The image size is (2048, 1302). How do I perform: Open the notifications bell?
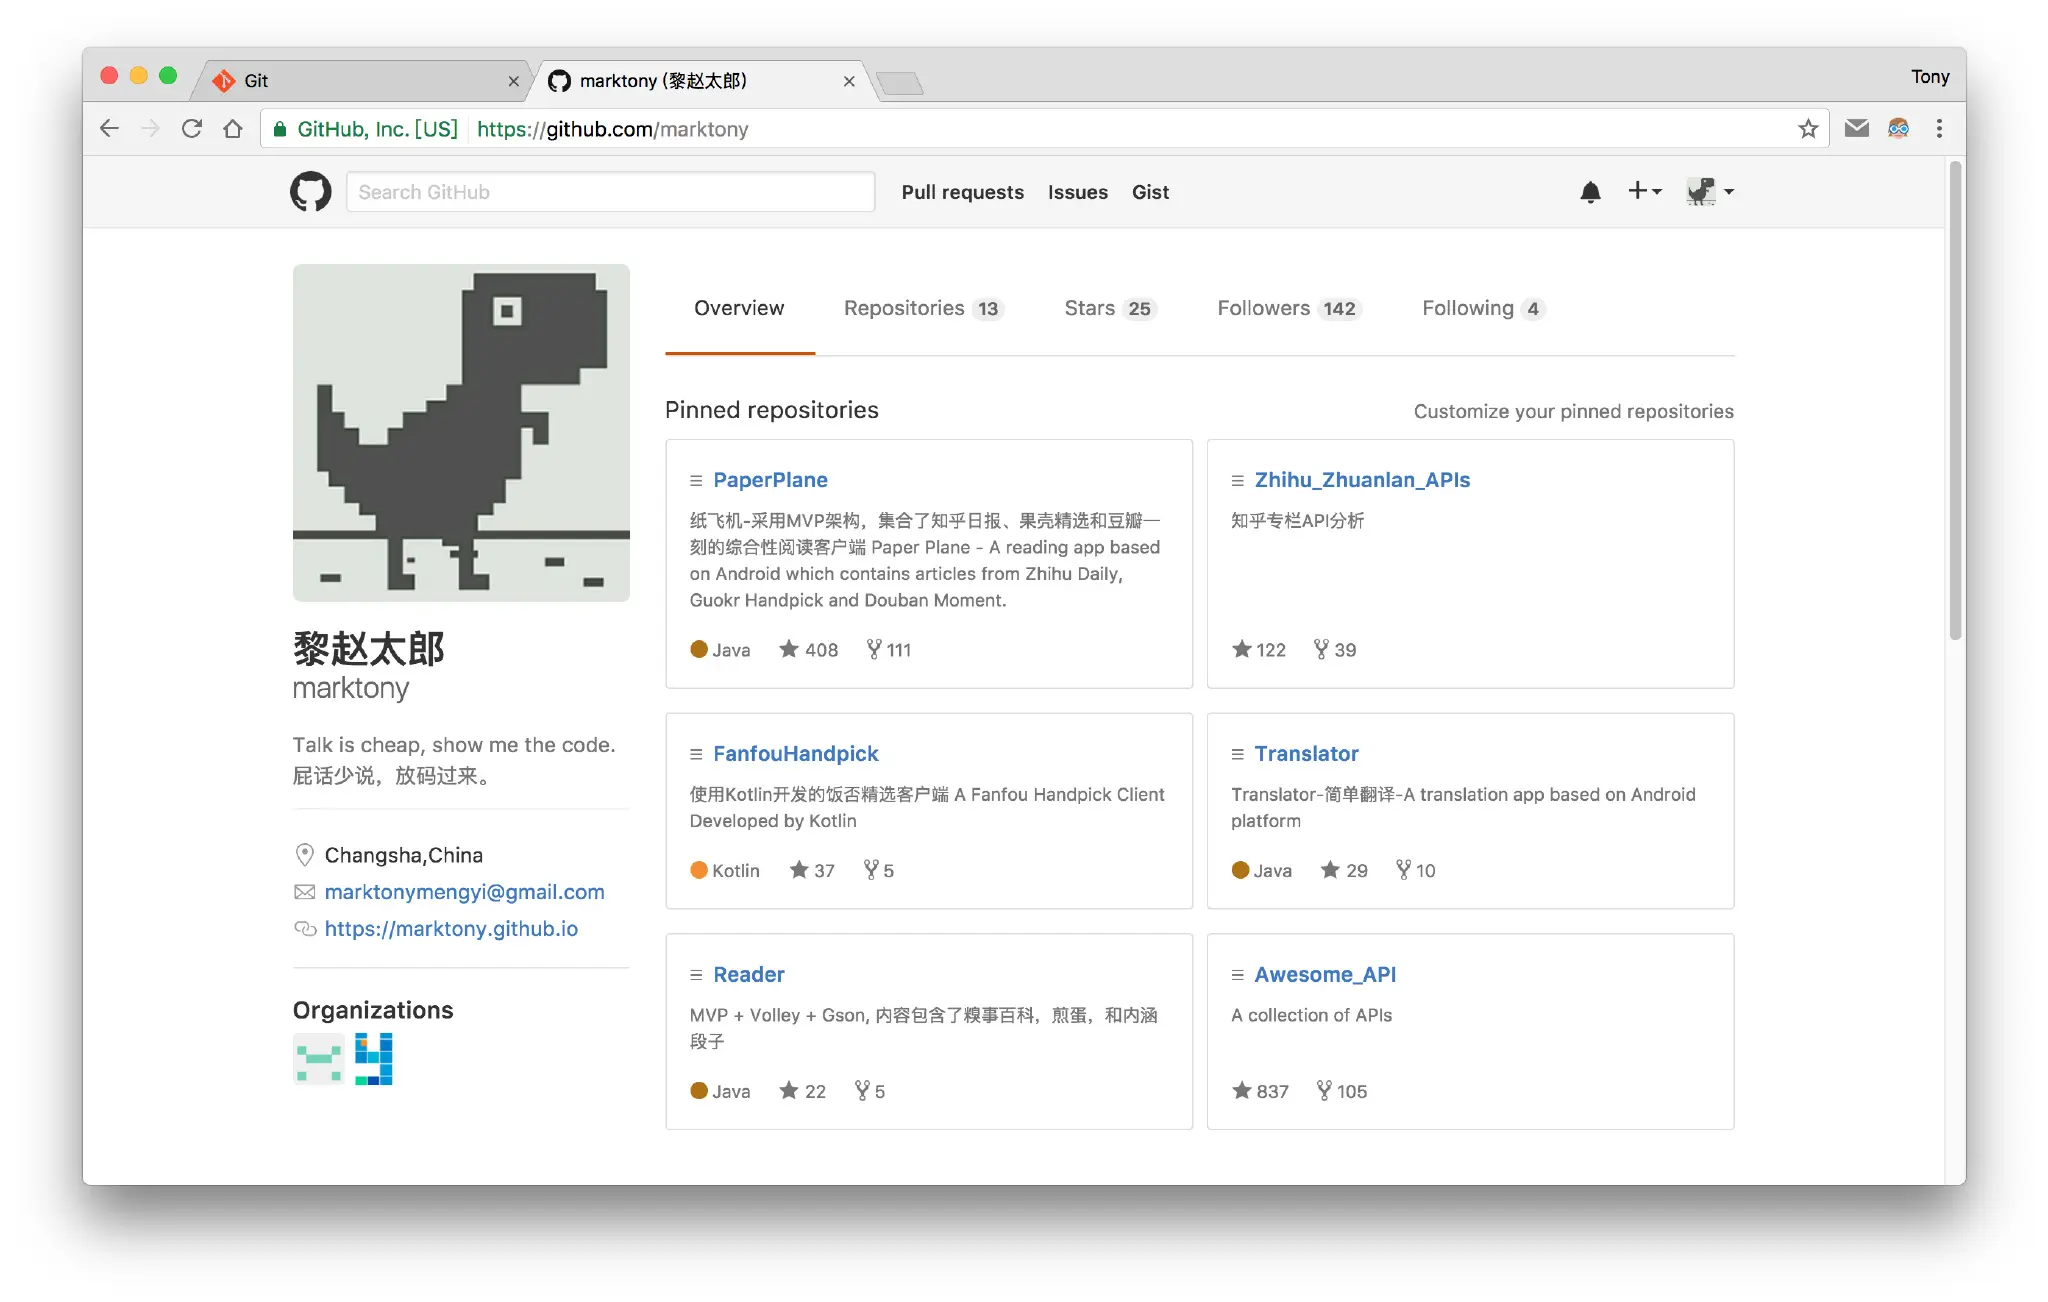1590,192
